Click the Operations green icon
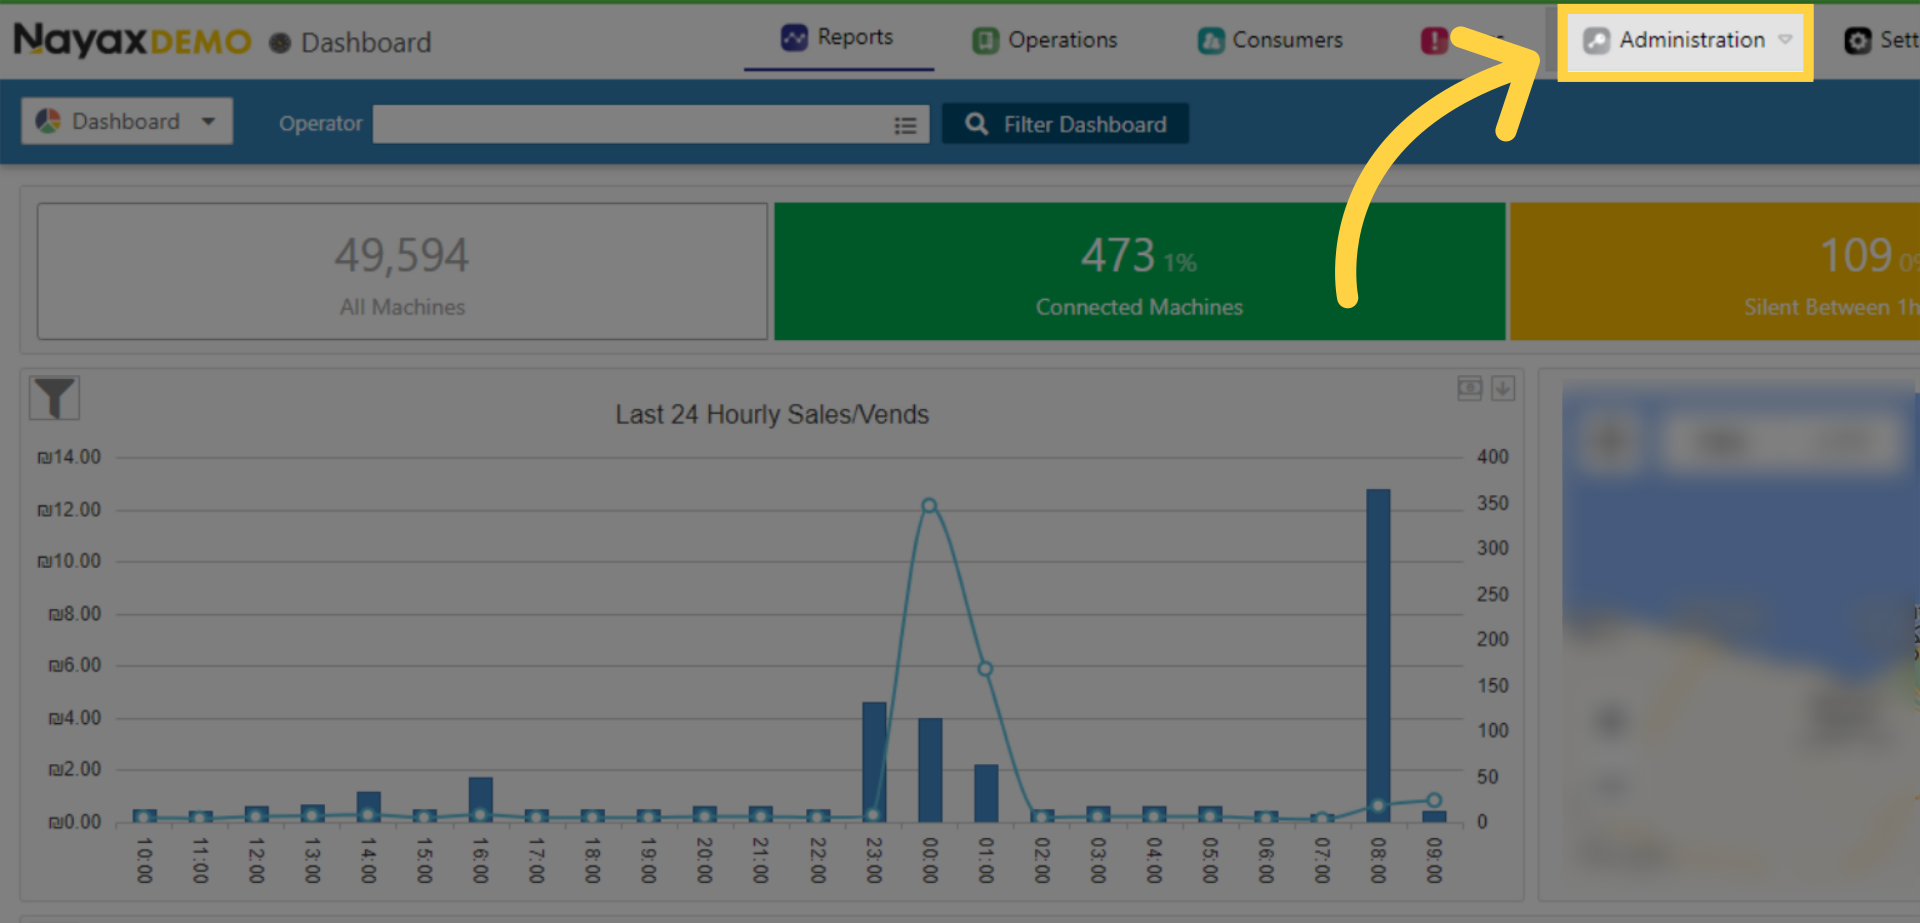1920x923 pixels. [x=986, y=40]
